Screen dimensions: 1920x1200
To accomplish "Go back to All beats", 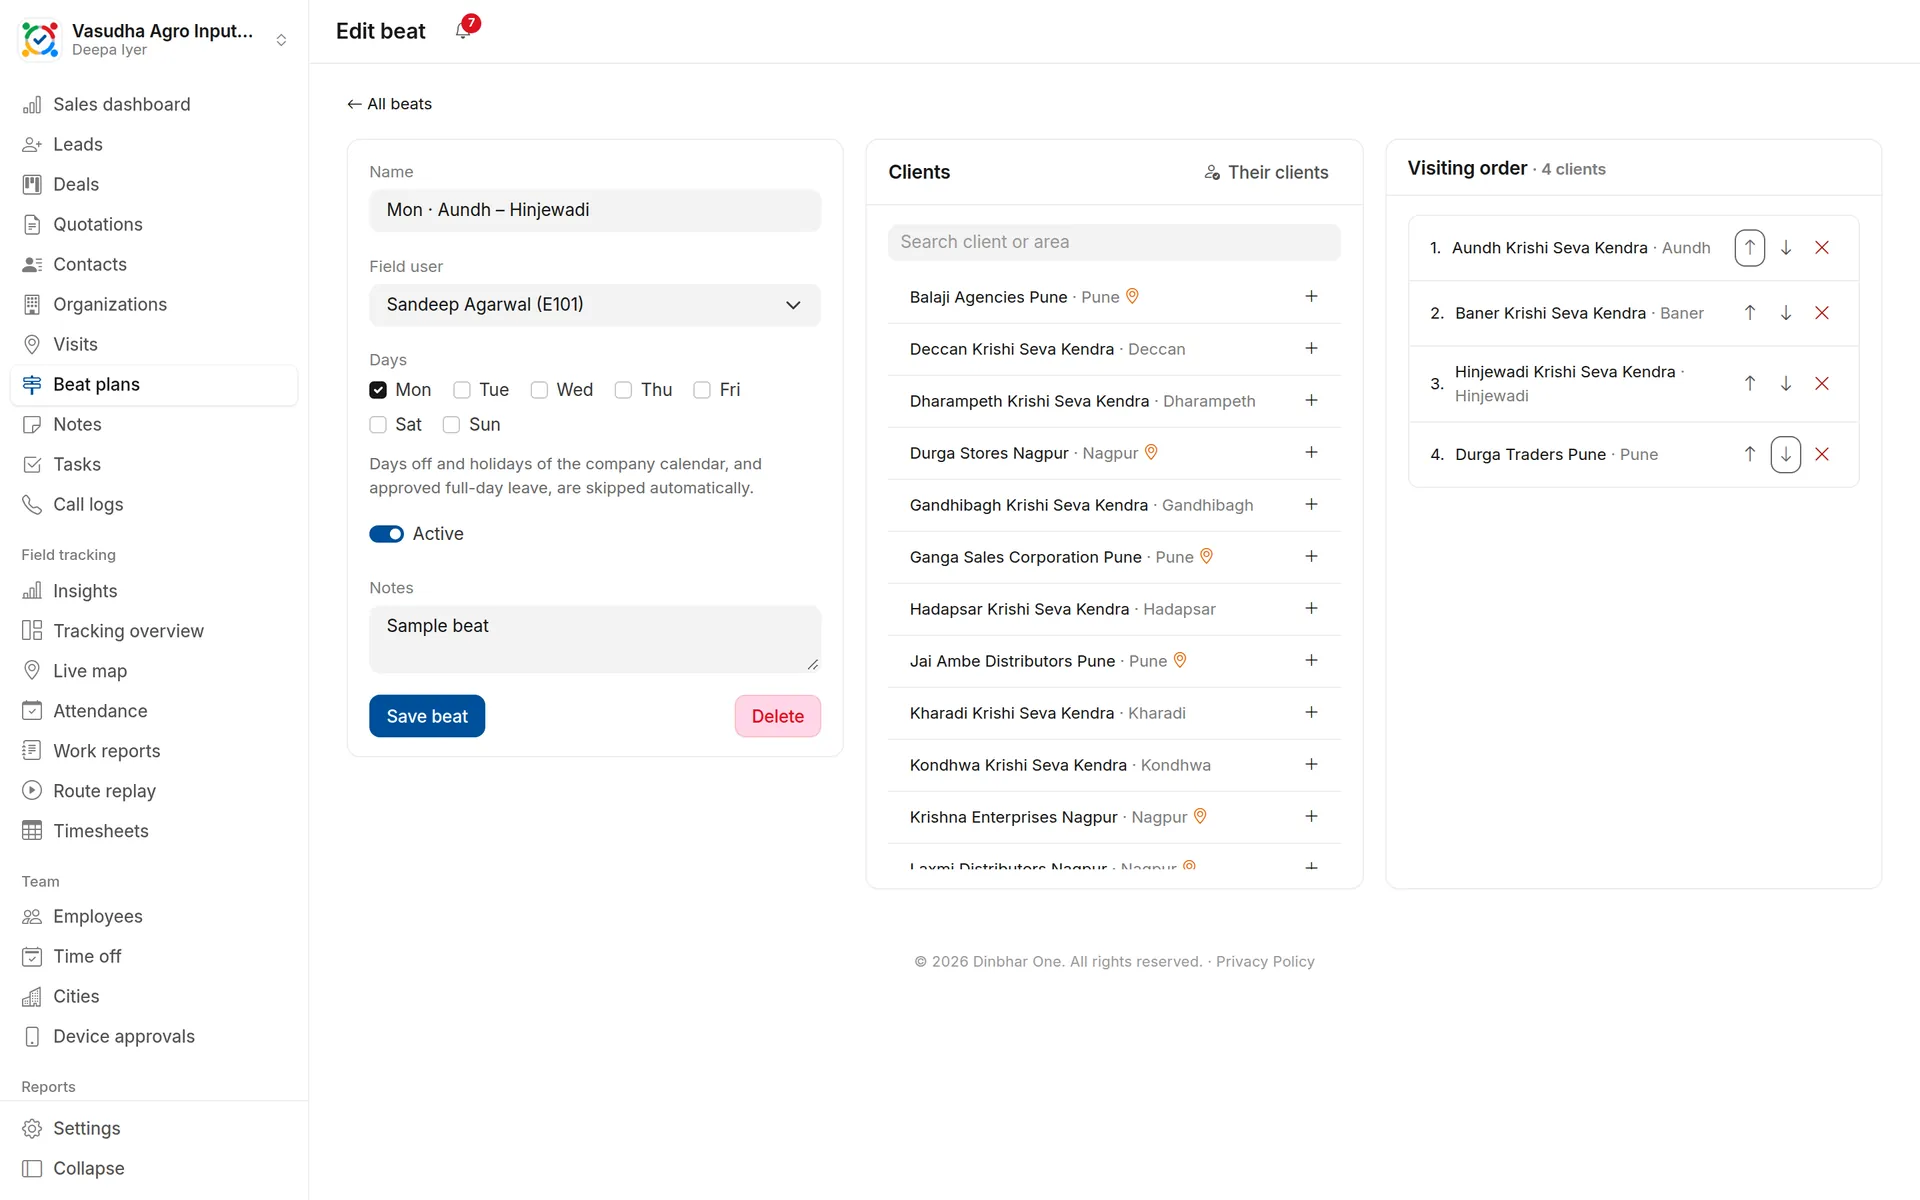I will click(x=390, y=104).
